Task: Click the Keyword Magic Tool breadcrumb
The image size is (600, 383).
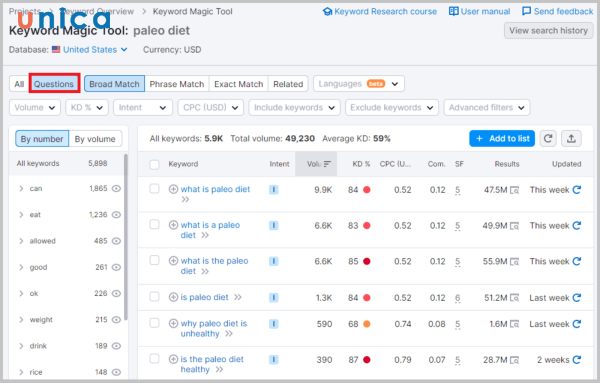Action: tap(192, 11)
